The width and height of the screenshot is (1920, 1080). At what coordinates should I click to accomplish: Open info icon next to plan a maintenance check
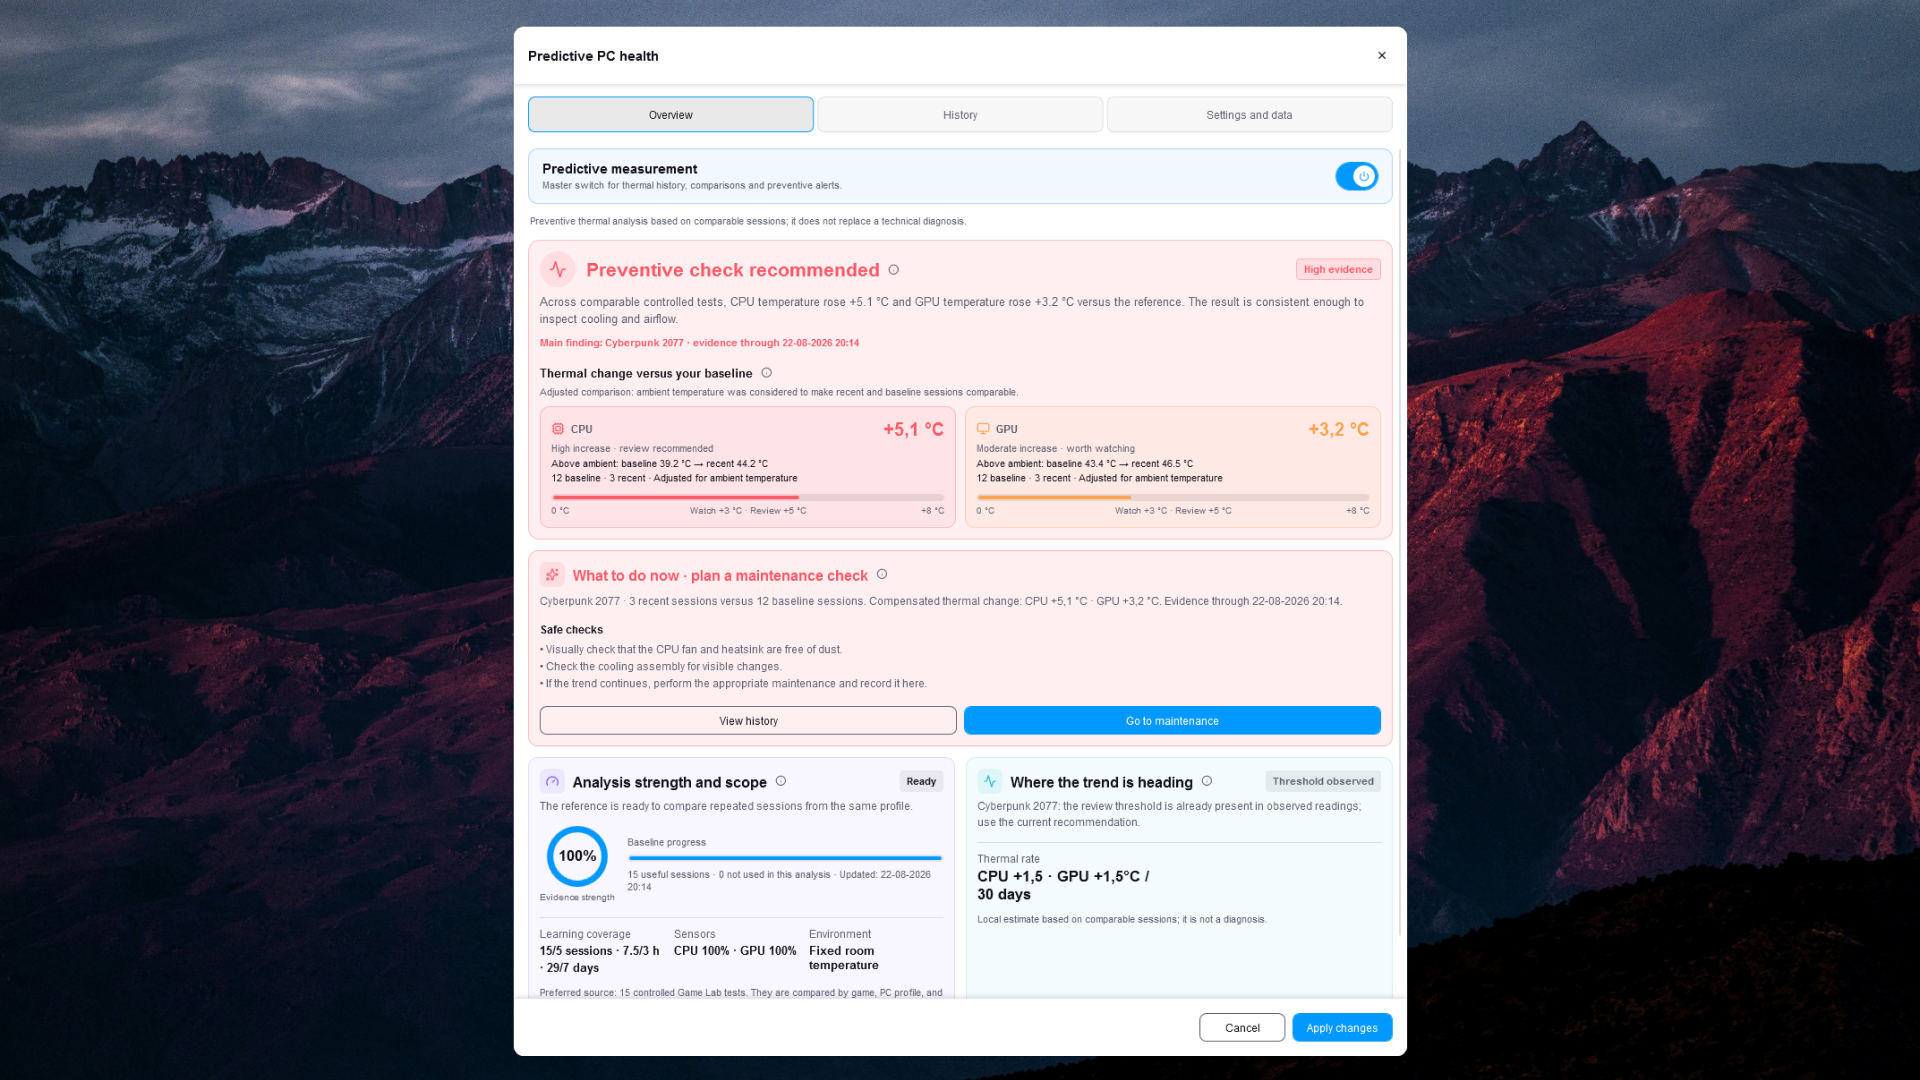coord(882,574)
